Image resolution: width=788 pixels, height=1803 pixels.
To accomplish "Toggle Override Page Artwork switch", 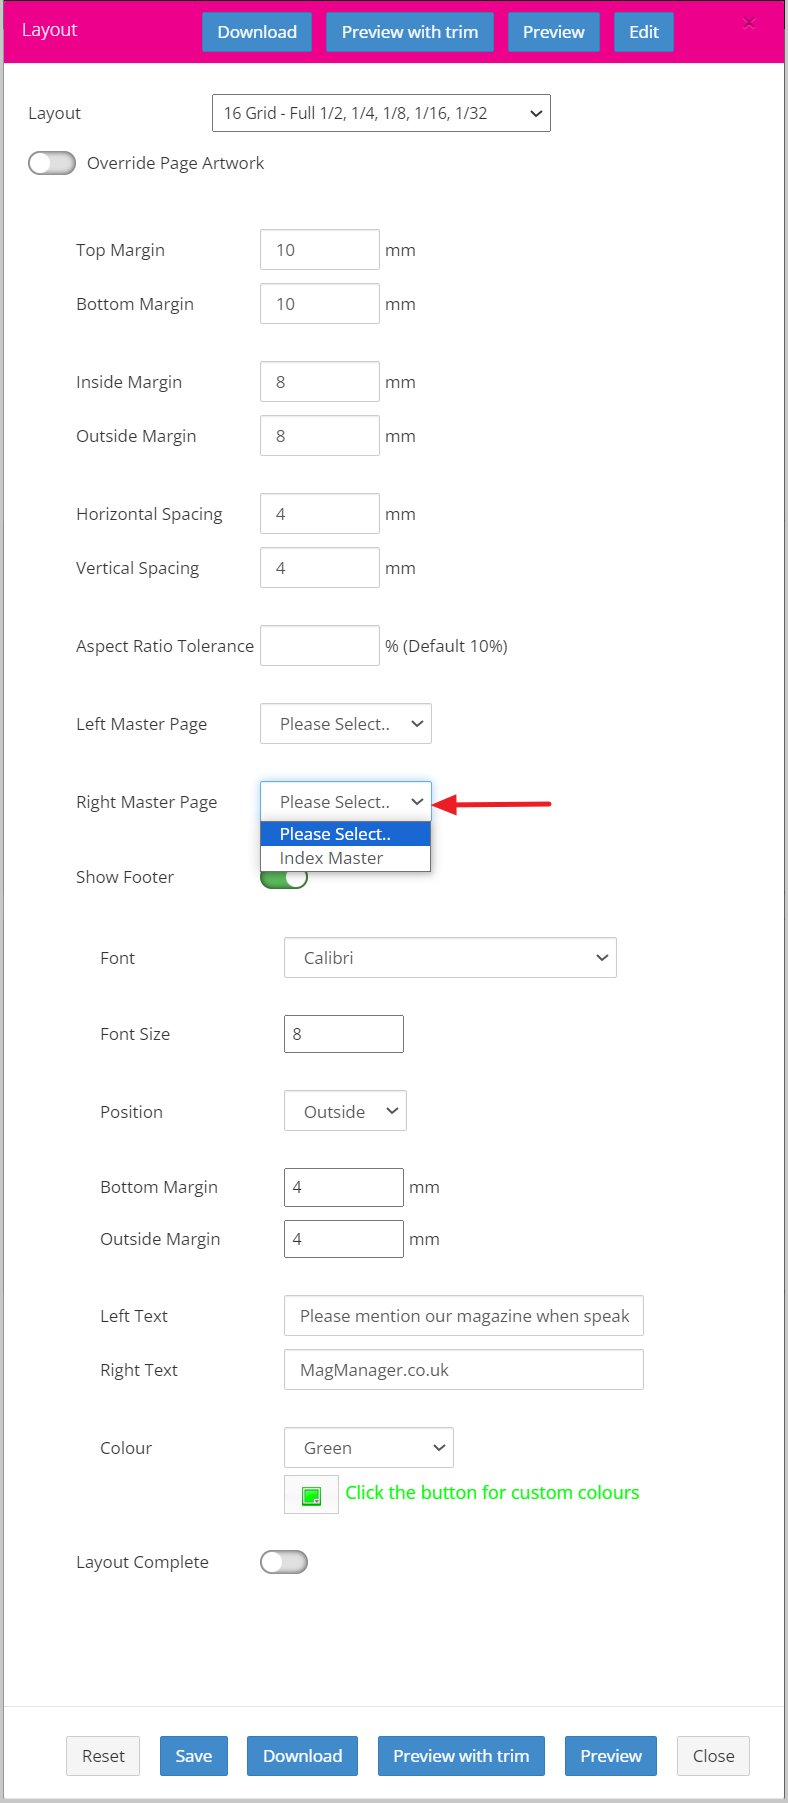I will click(52, 163).
